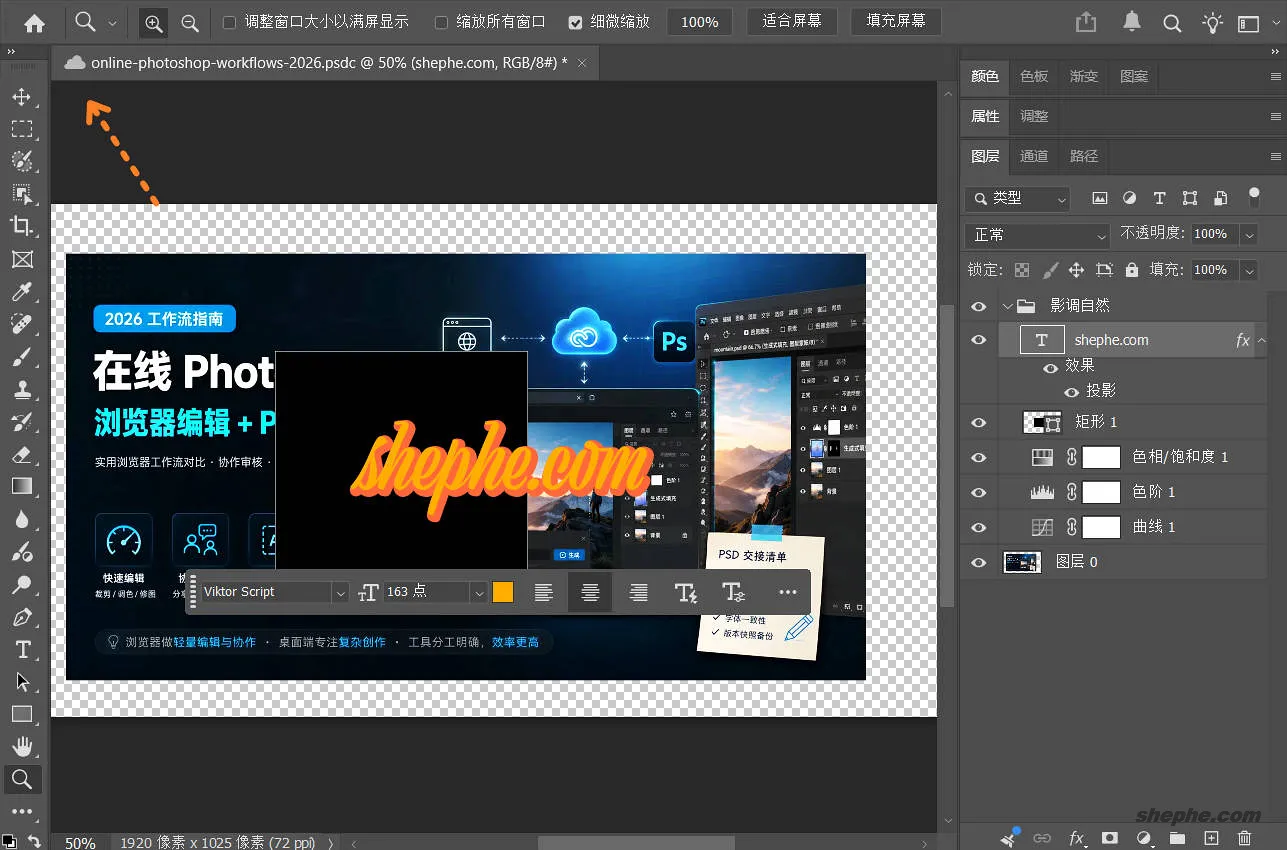Select the Rectangle shape tool
The width and height of the screenshot is (1287, 850).
pos(21,714)
